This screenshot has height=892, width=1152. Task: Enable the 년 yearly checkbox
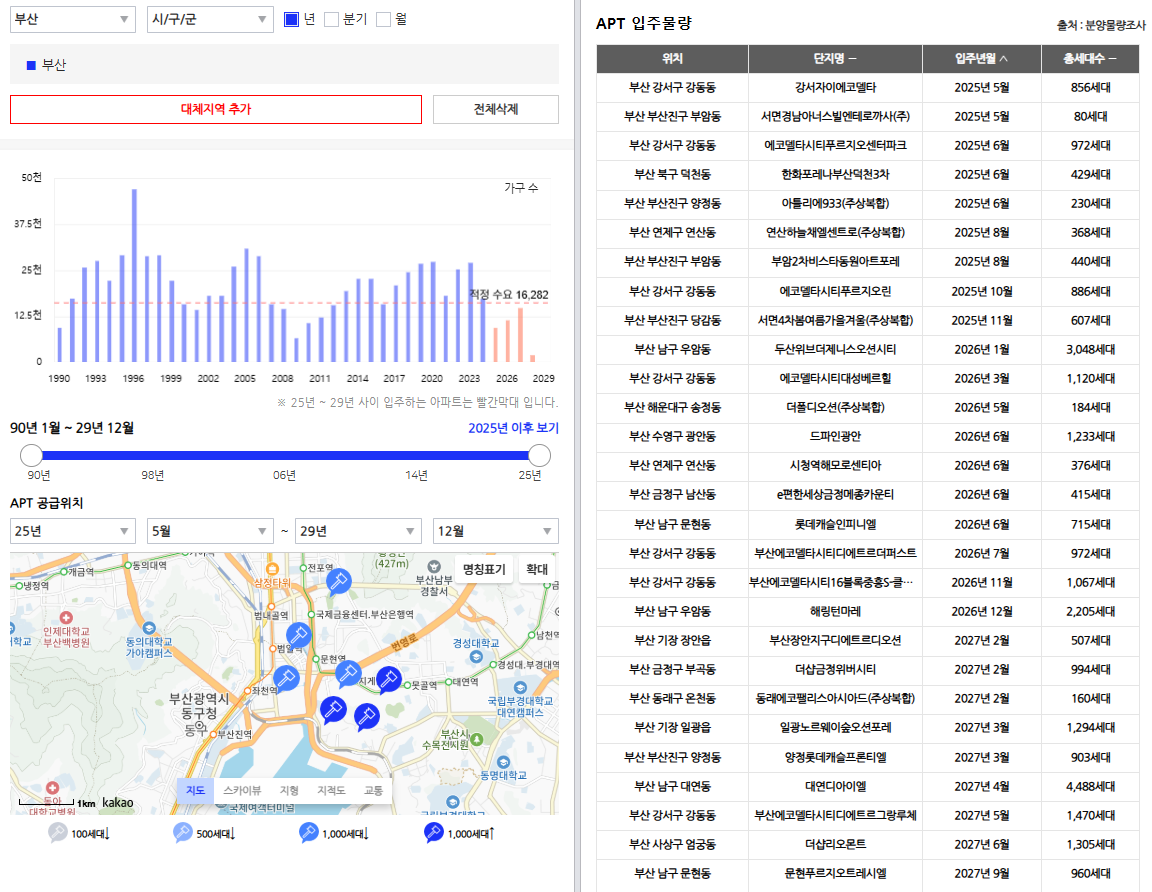pyautogui.click(x=292, y=19)
